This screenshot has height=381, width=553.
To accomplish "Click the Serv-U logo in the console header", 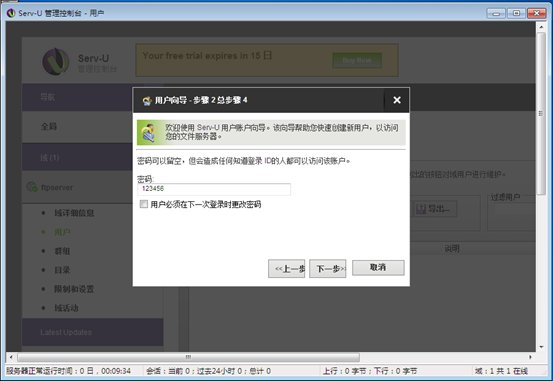I will click(56, 61).
